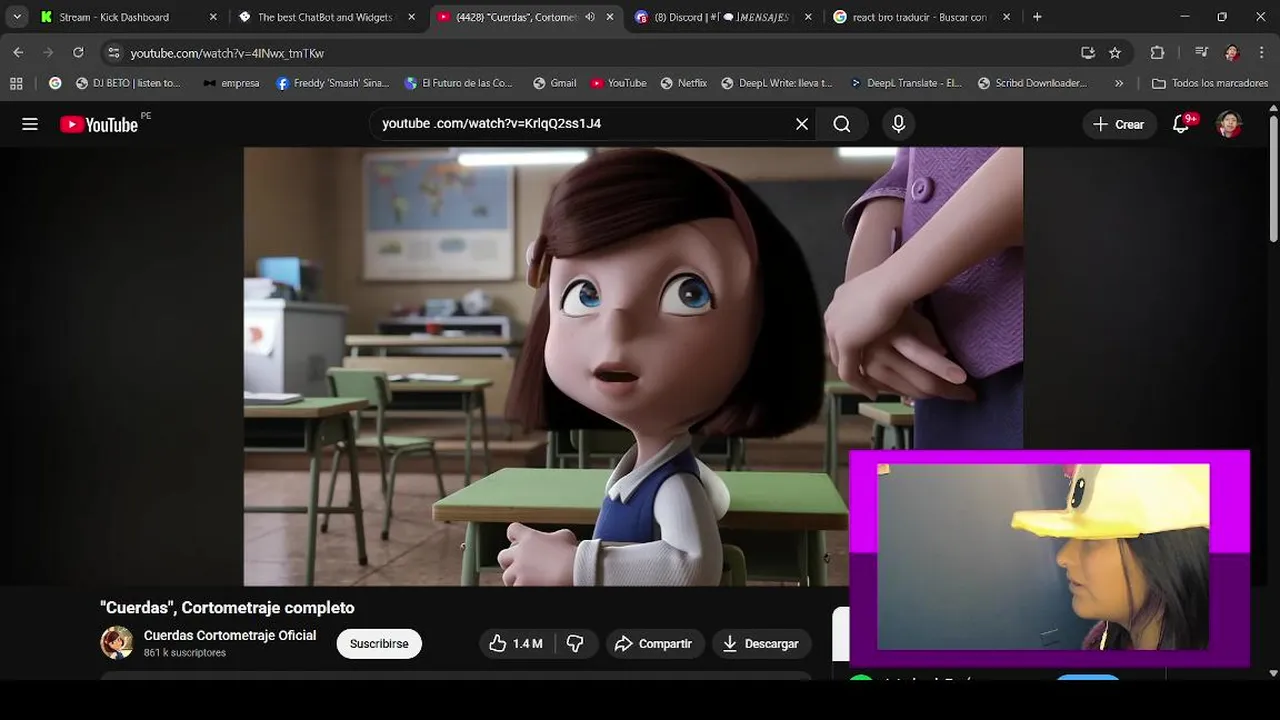Open tab search dropdown arrow

click(17, 17)
